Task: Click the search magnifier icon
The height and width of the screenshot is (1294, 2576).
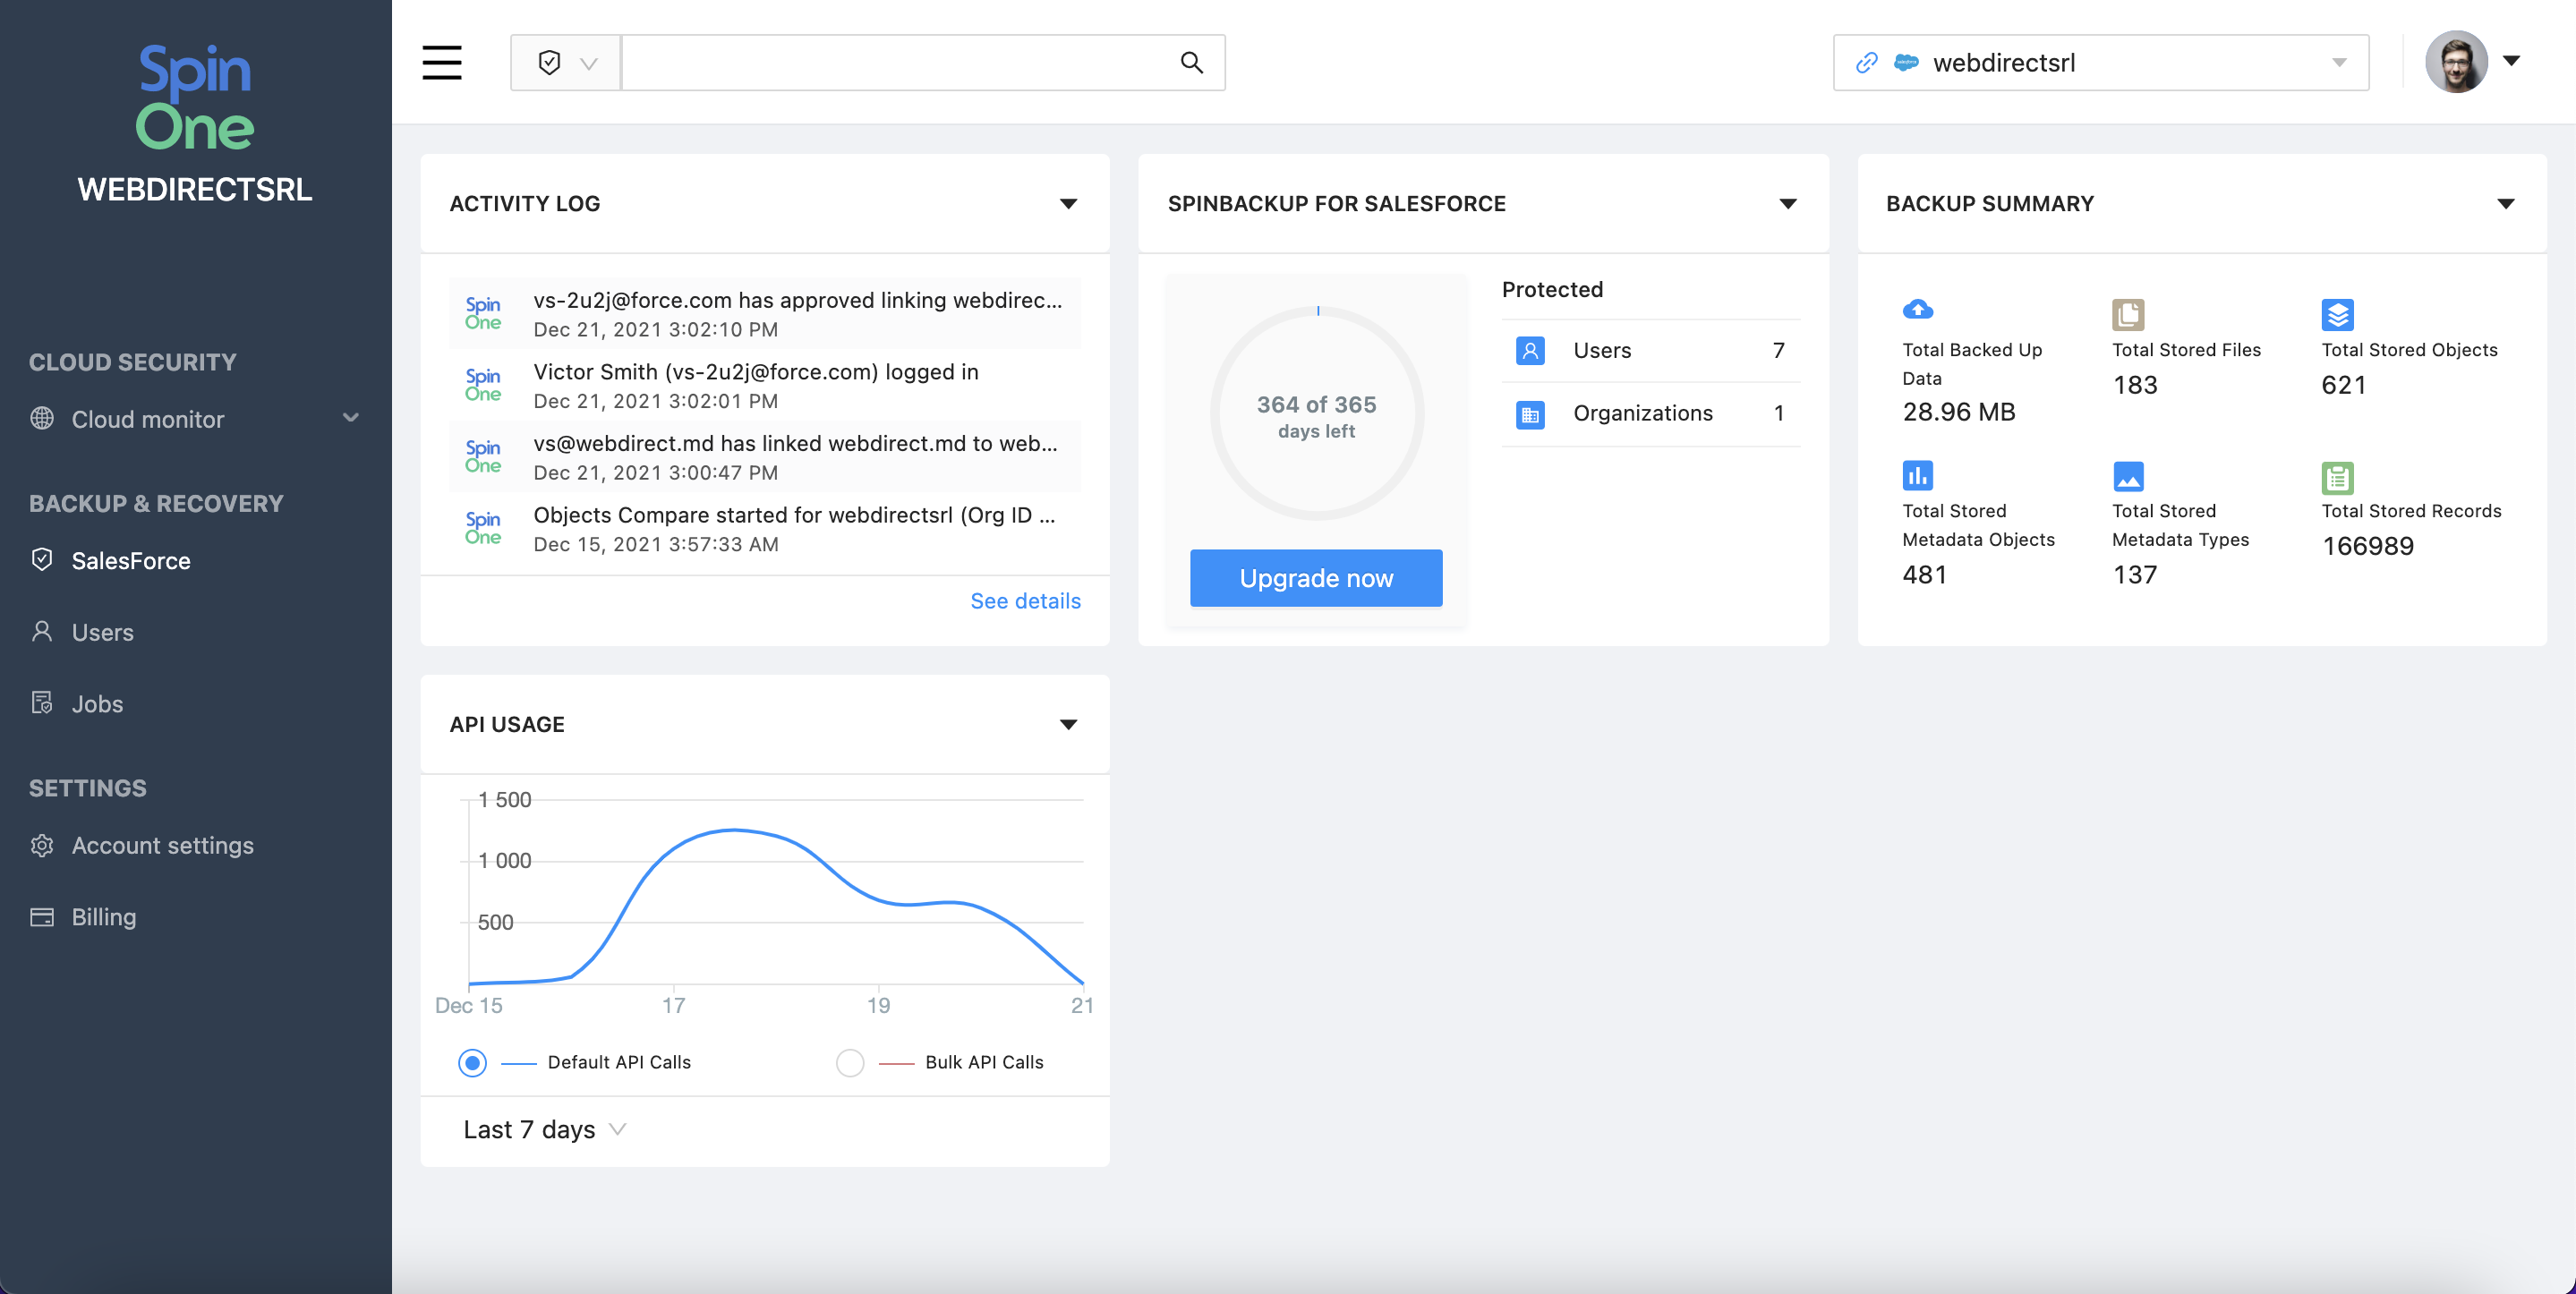Action: pos(1190,62)
